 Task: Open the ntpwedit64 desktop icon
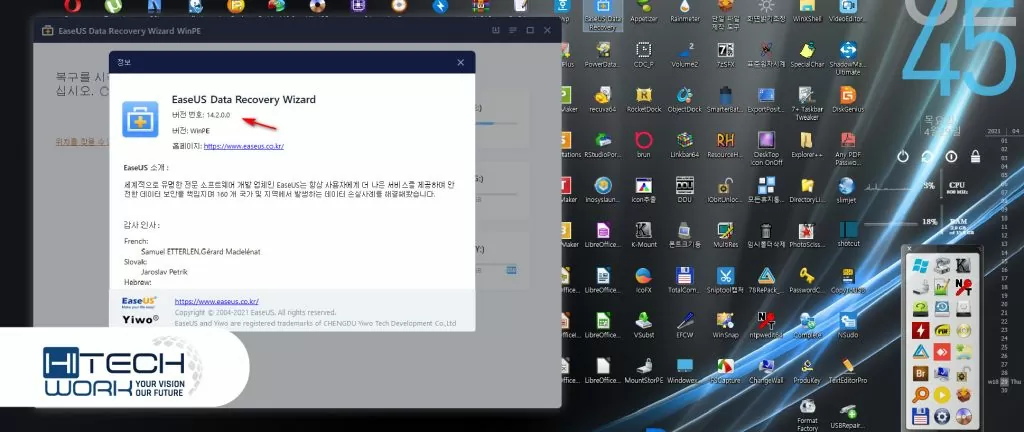766,325
